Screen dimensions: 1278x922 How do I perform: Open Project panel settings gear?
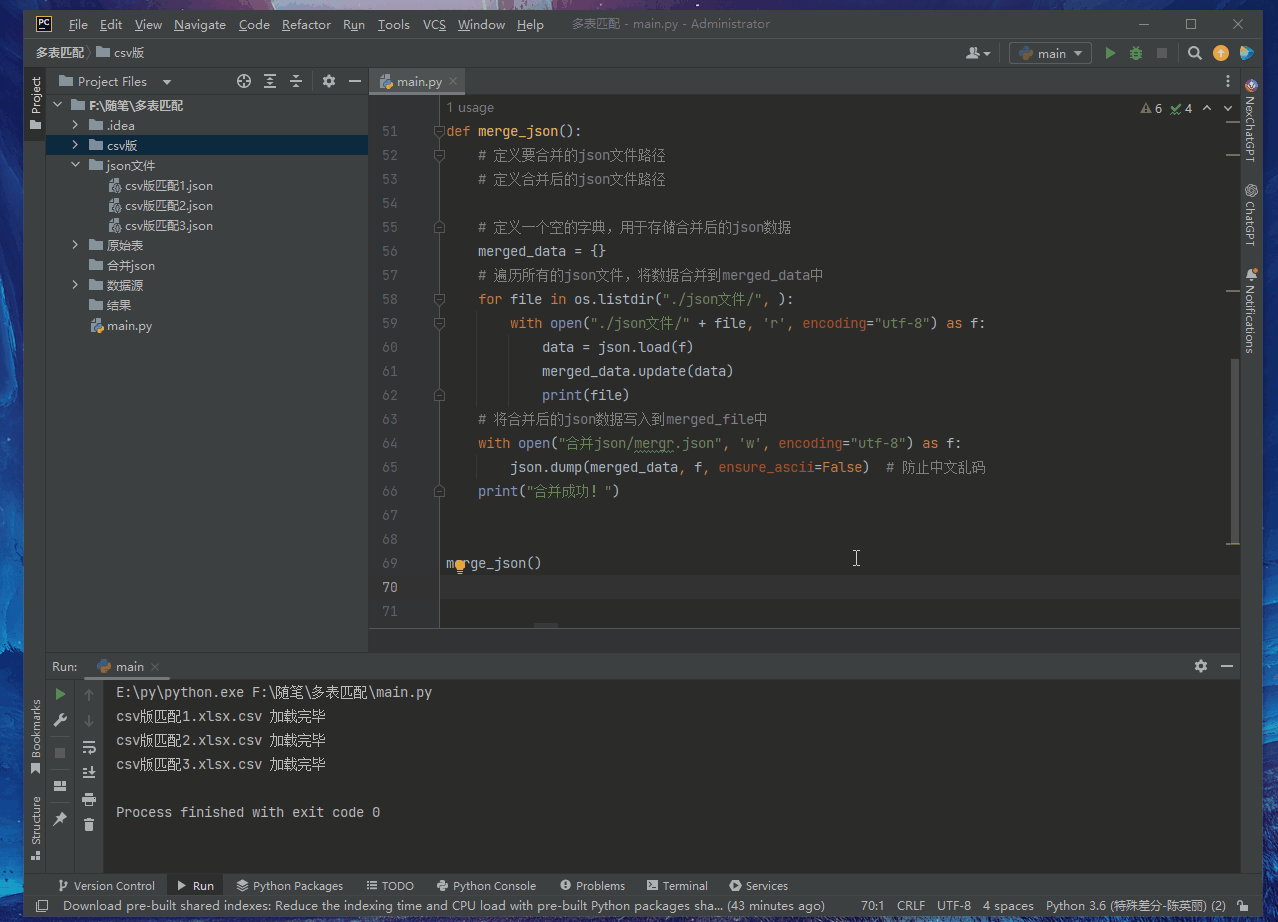coord(329,81)
